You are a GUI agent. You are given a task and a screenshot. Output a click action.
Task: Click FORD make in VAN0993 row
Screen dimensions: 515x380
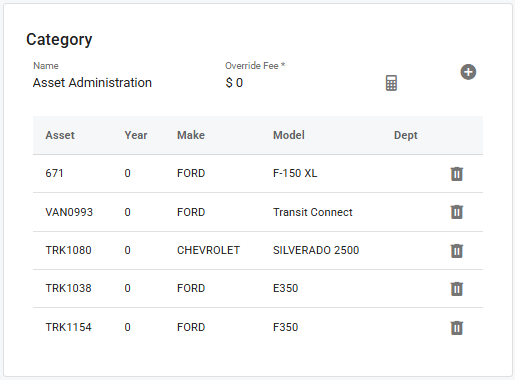191,212
